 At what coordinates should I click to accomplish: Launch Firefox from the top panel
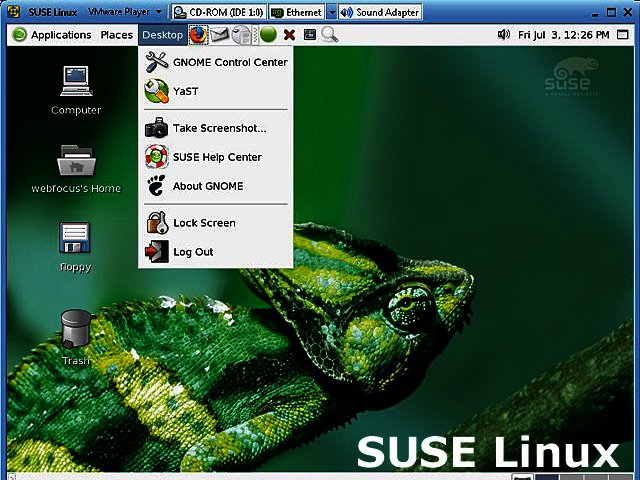[x=198, y=34]
